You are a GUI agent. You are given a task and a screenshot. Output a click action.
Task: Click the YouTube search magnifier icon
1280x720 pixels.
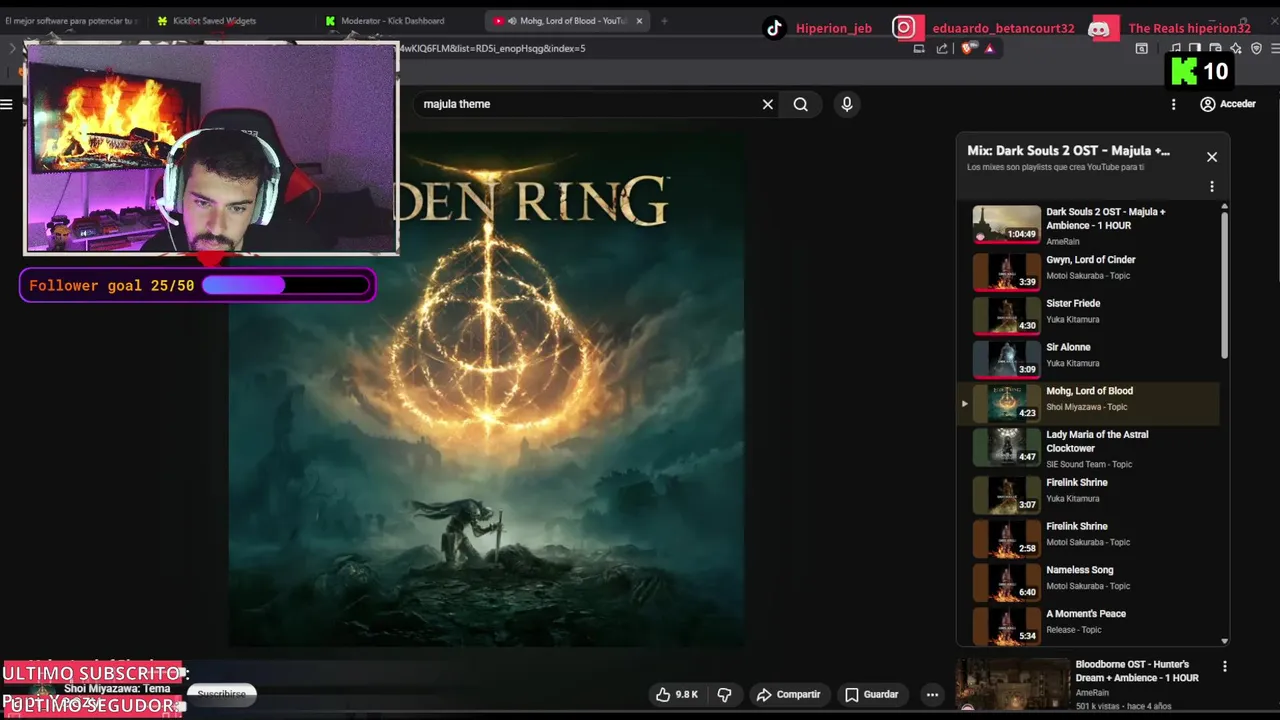(800, 104)
